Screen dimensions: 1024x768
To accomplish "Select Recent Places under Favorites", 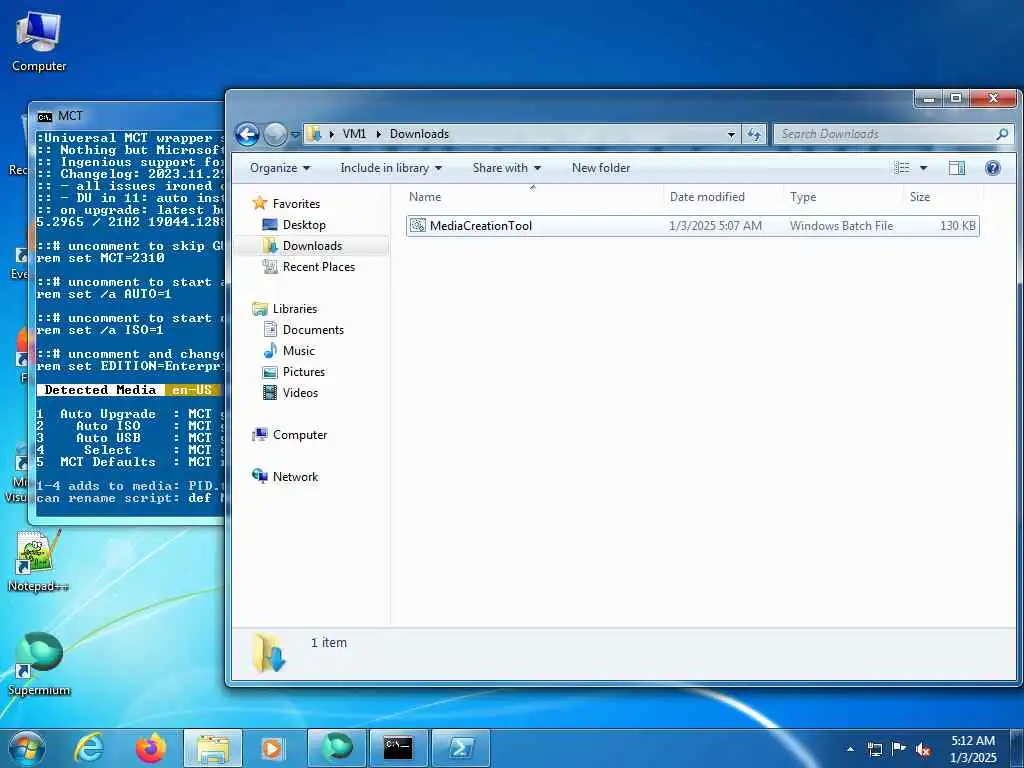I will tap(319, 266).
